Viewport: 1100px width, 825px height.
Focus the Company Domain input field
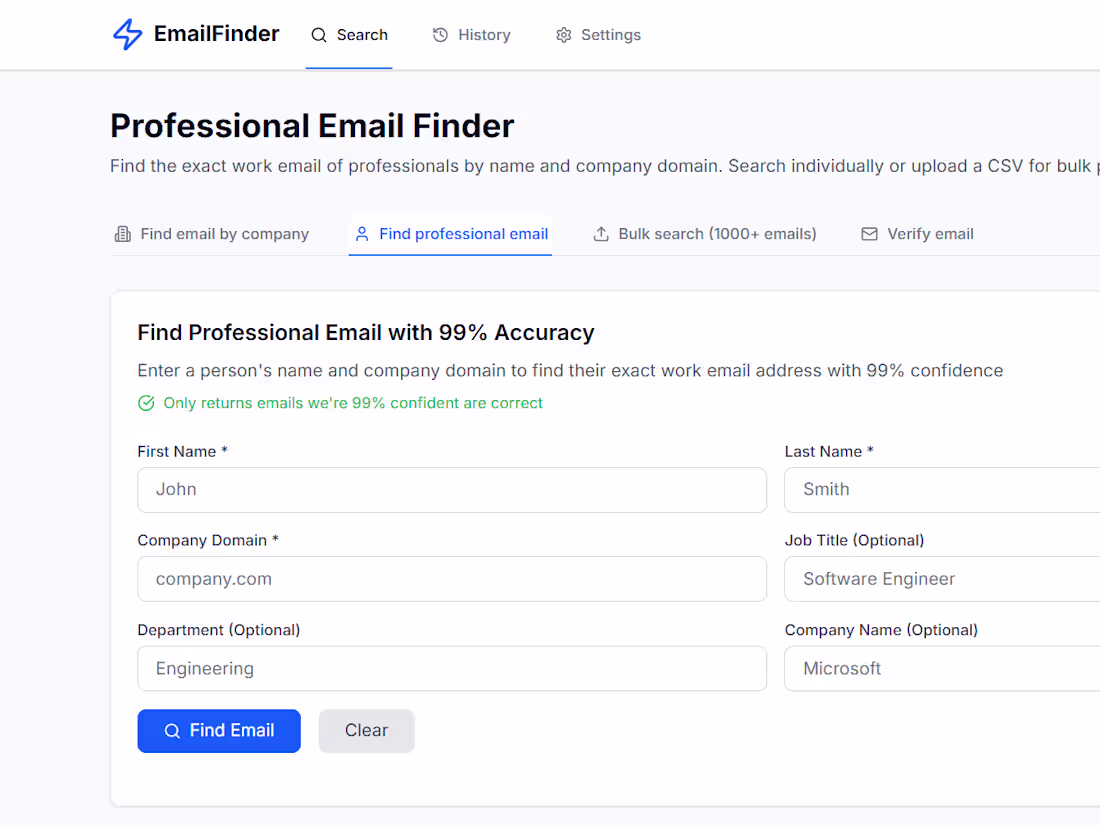coord(452,579)
